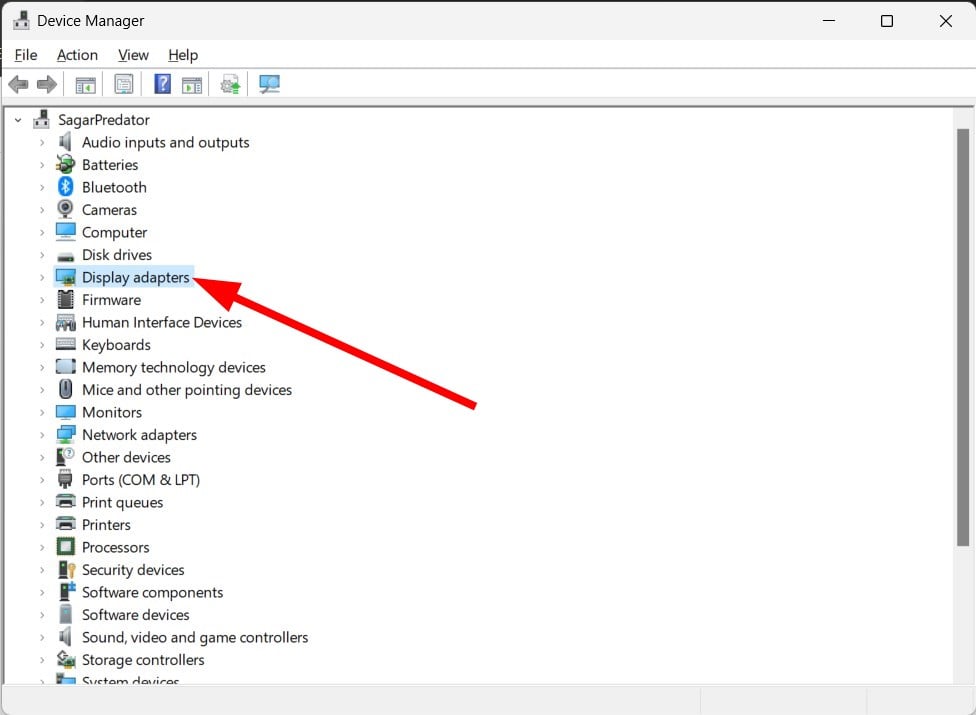
Task: Click the Ports COM & LPT icon
Action: click(x=65, y=479)
